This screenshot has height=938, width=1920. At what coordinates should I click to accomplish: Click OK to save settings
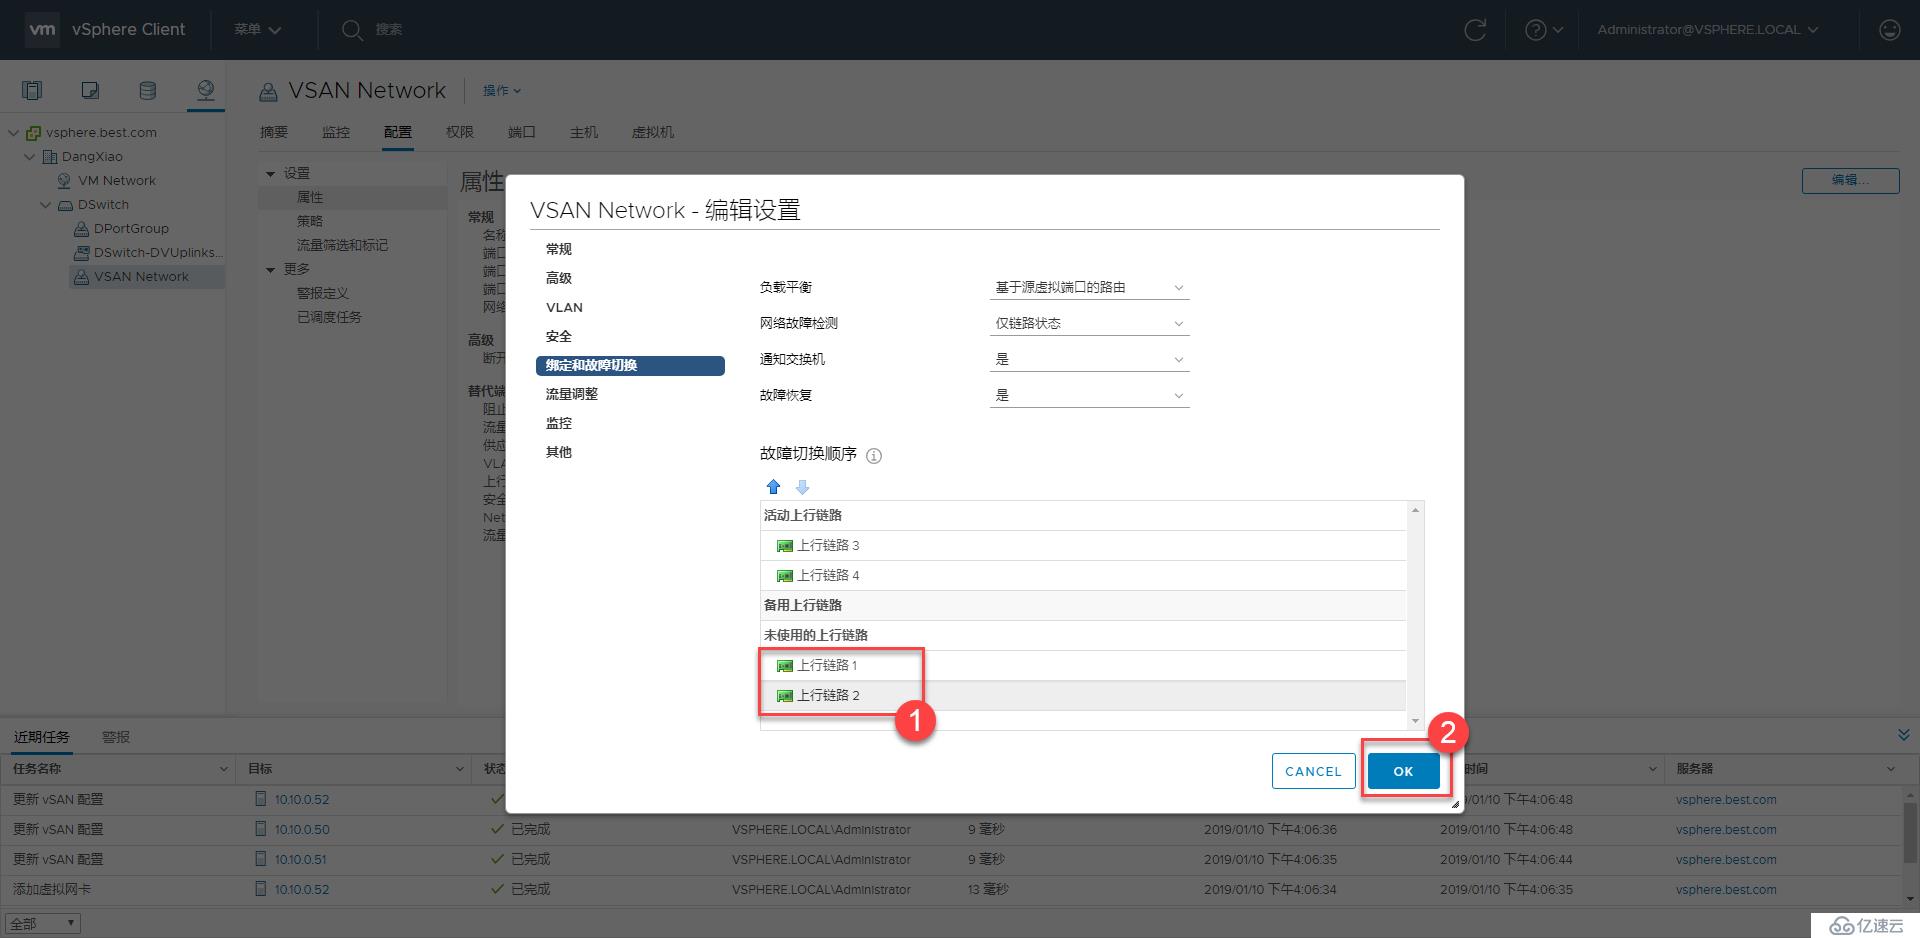coord(1403,771)
